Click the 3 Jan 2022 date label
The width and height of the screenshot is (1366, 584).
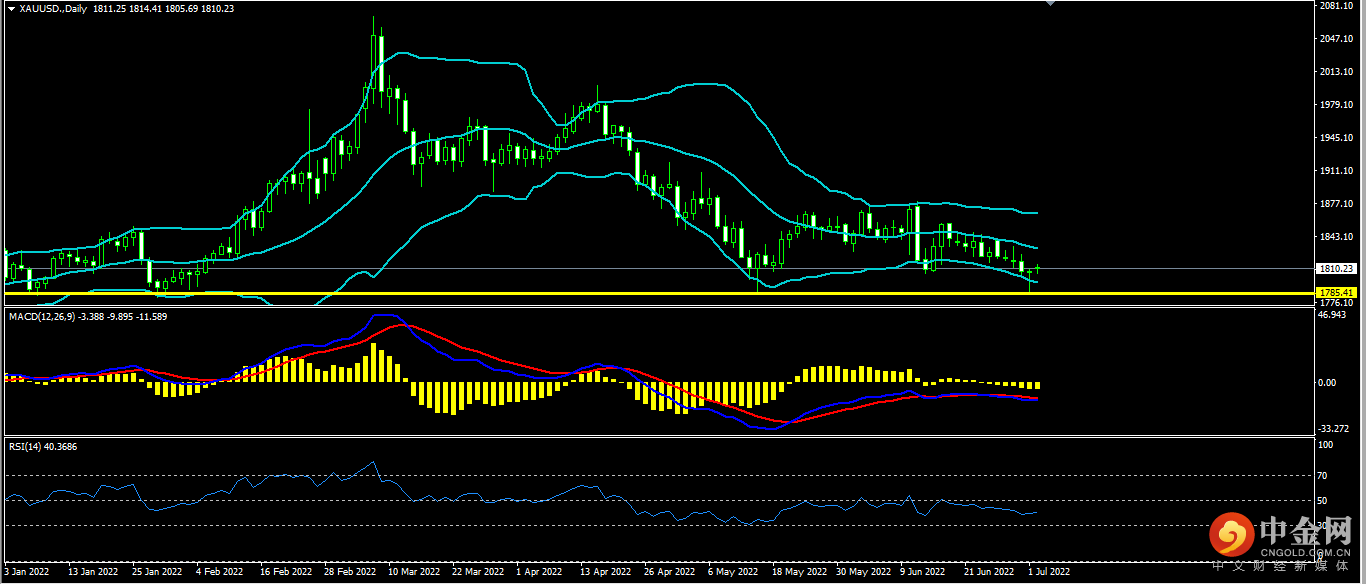[27, 572]
